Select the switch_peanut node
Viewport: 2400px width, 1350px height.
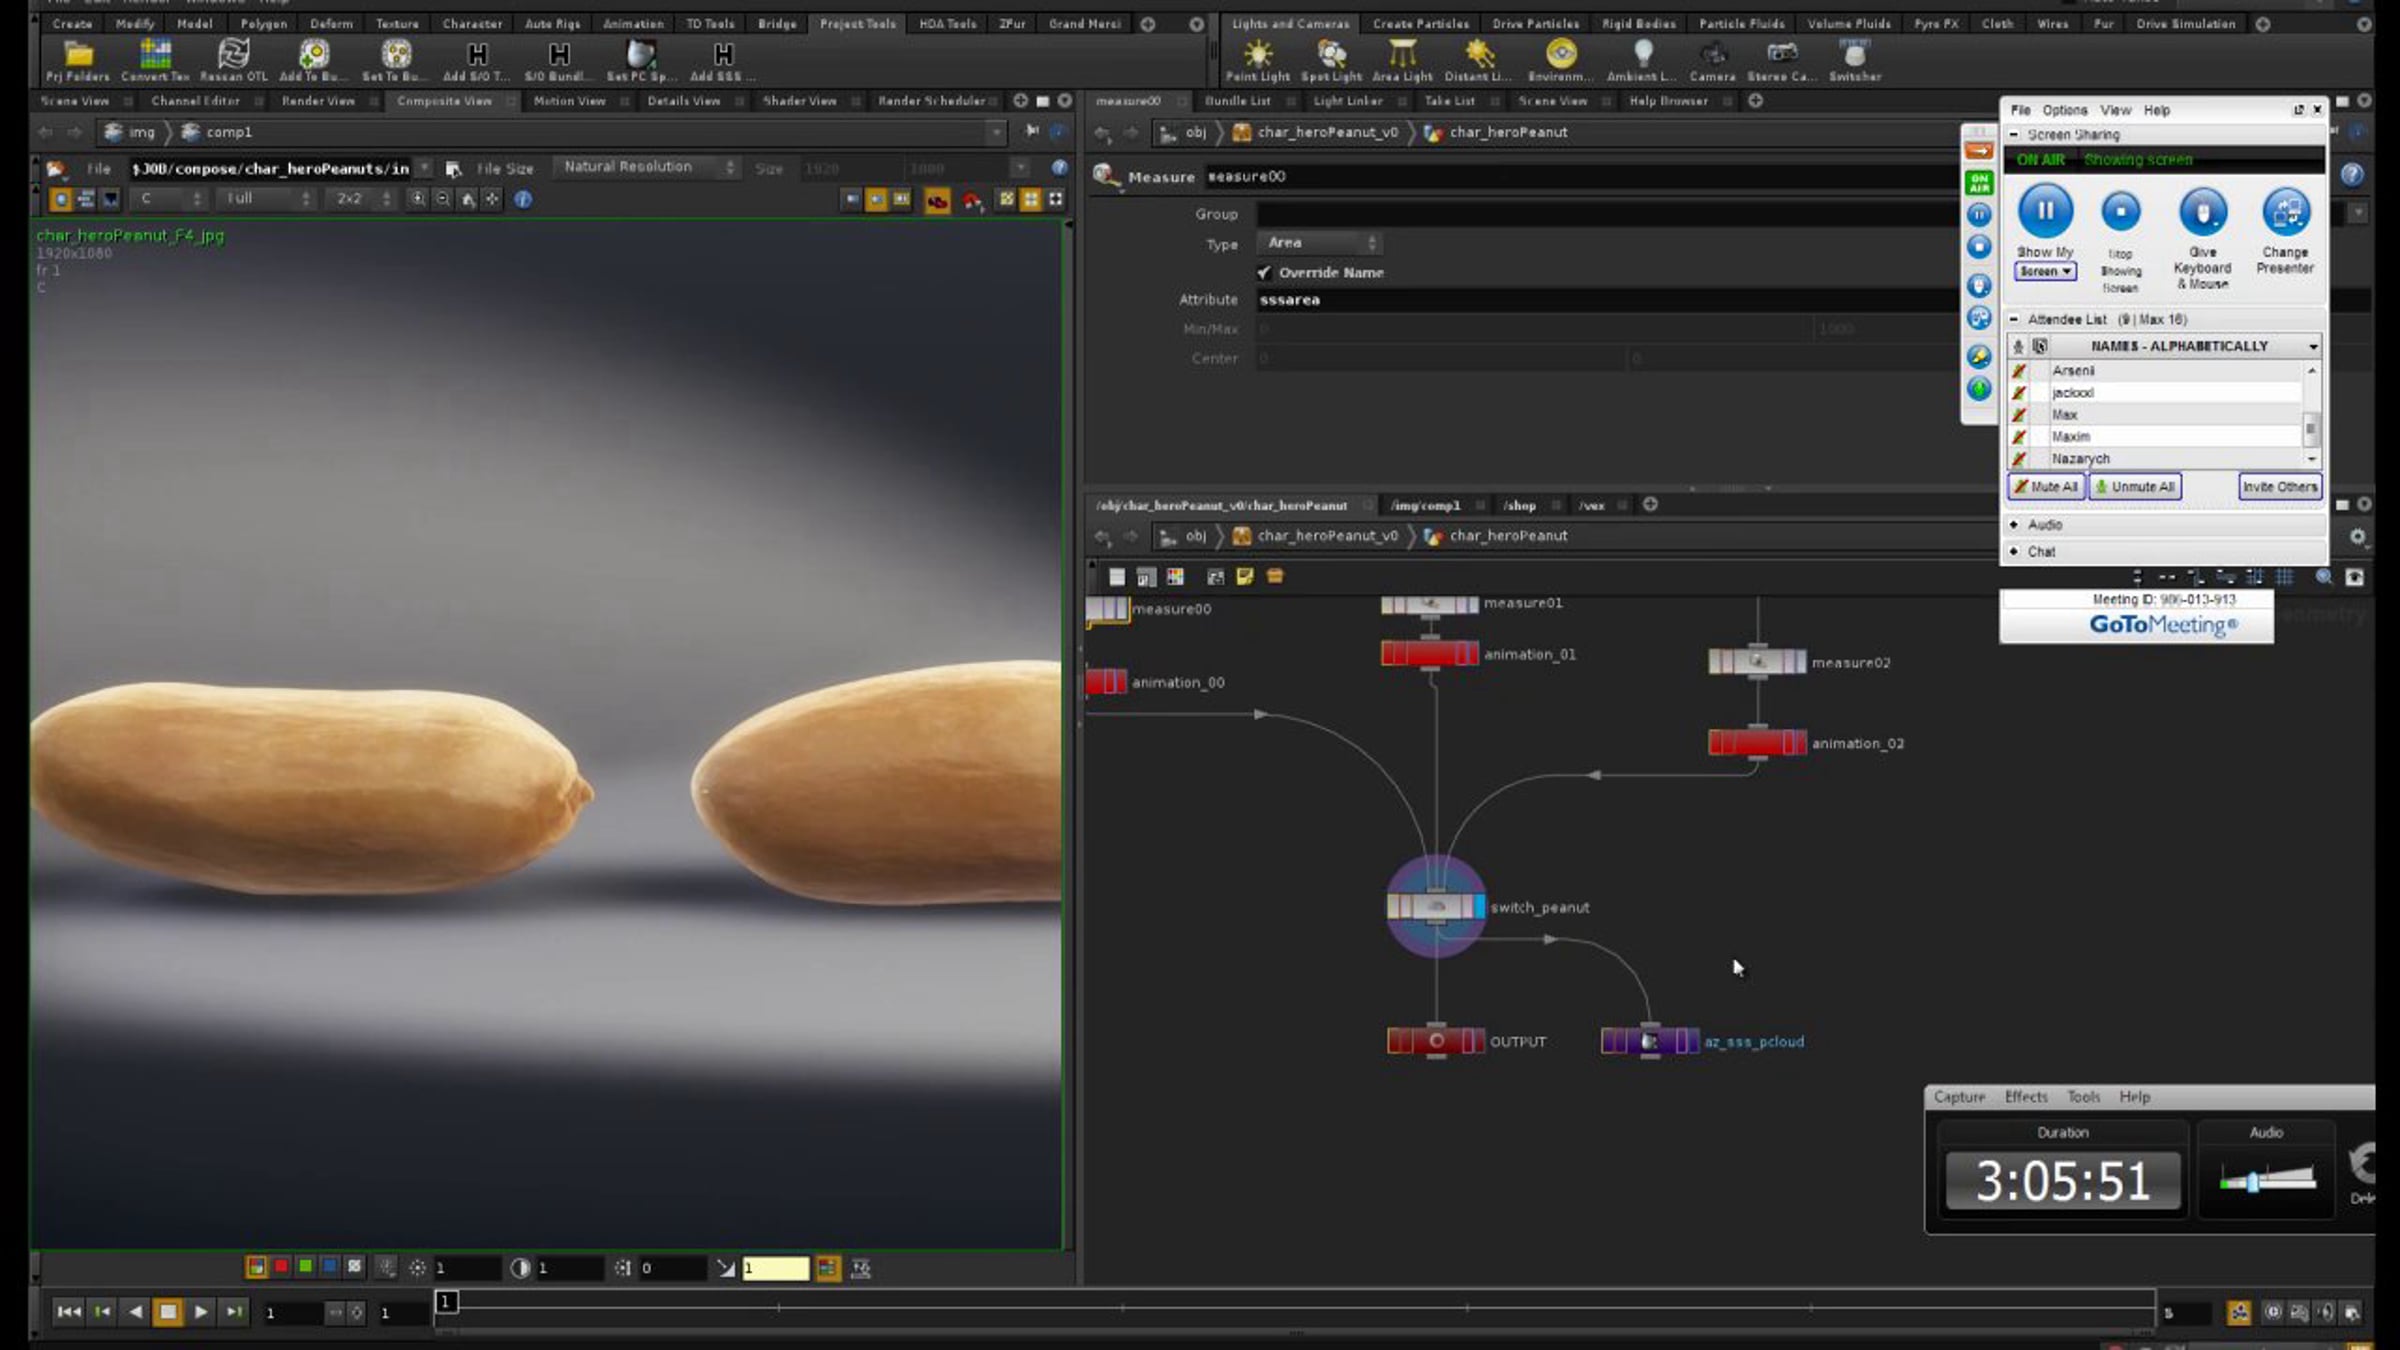1435,907
